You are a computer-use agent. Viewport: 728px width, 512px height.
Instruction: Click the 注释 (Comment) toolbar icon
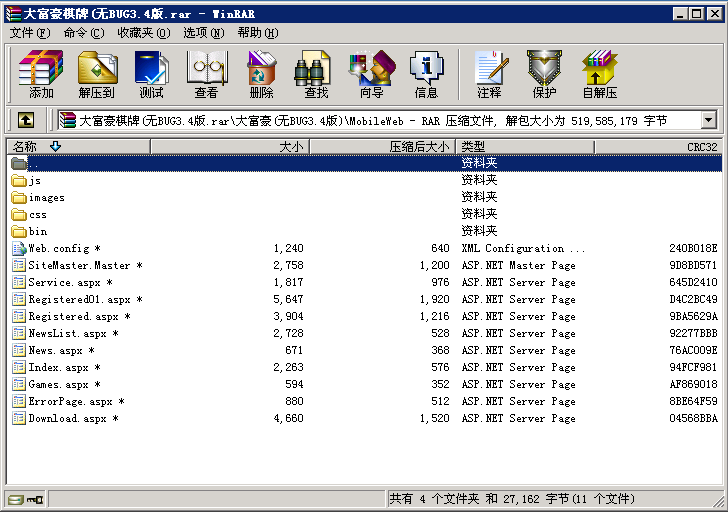pyautogui.click(x=489, y=74)
